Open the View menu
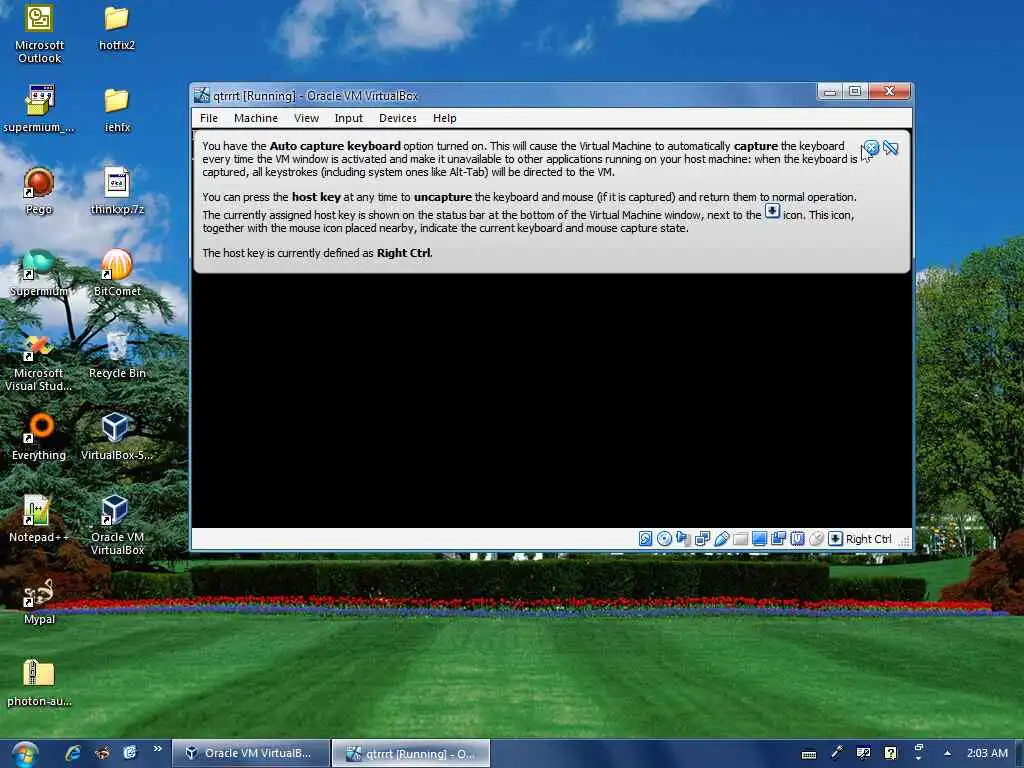Viewport: 1024px width, 768px height. point(306,118)
